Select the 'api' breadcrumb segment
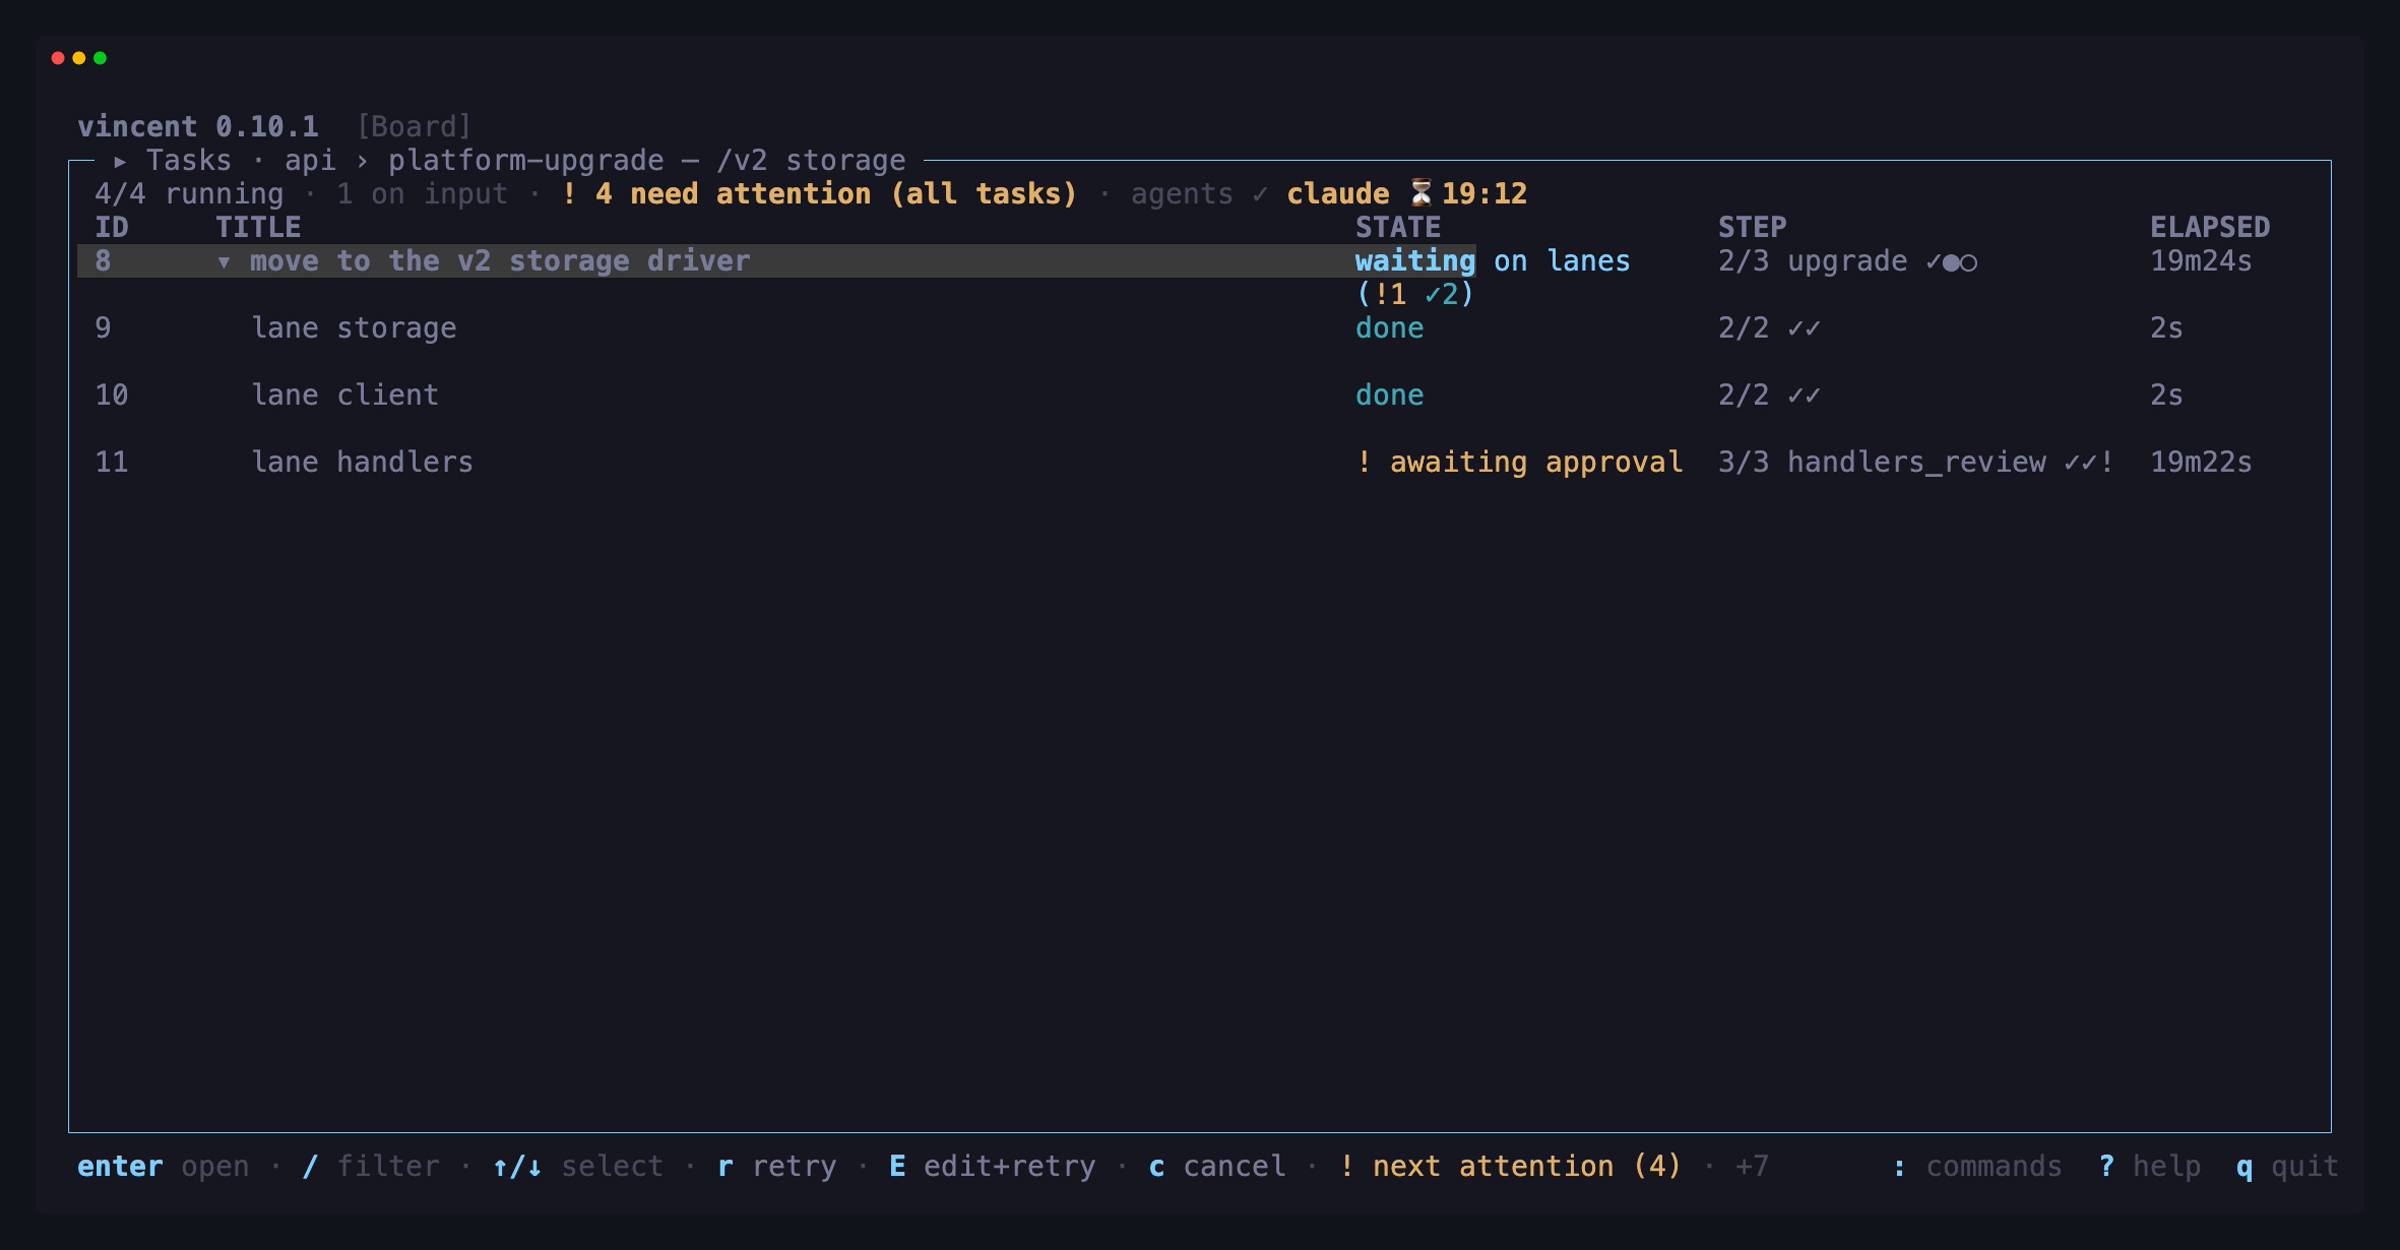2400x1250 pixels. (x=310, y=160)
